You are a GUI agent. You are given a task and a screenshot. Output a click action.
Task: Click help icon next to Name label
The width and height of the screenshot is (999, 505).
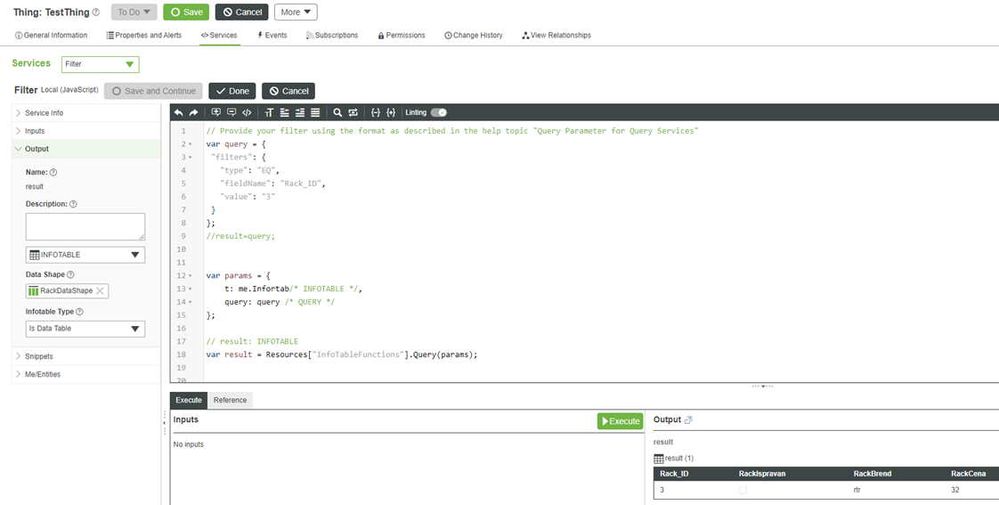(54, 172)
